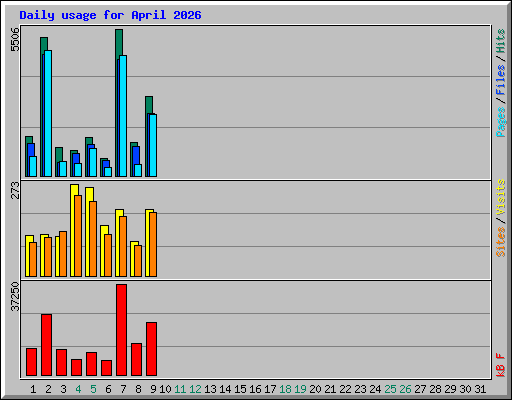This screenshot has height=400, width=512.
Task: Click the "Daily usage for April 2026" title
Action: pos(110,15)
